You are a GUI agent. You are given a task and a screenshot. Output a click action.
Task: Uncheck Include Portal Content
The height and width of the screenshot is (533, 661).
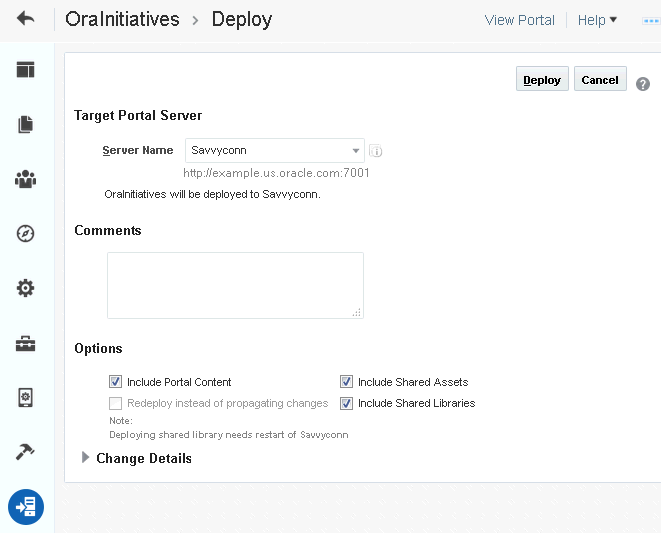click(116, 382)
